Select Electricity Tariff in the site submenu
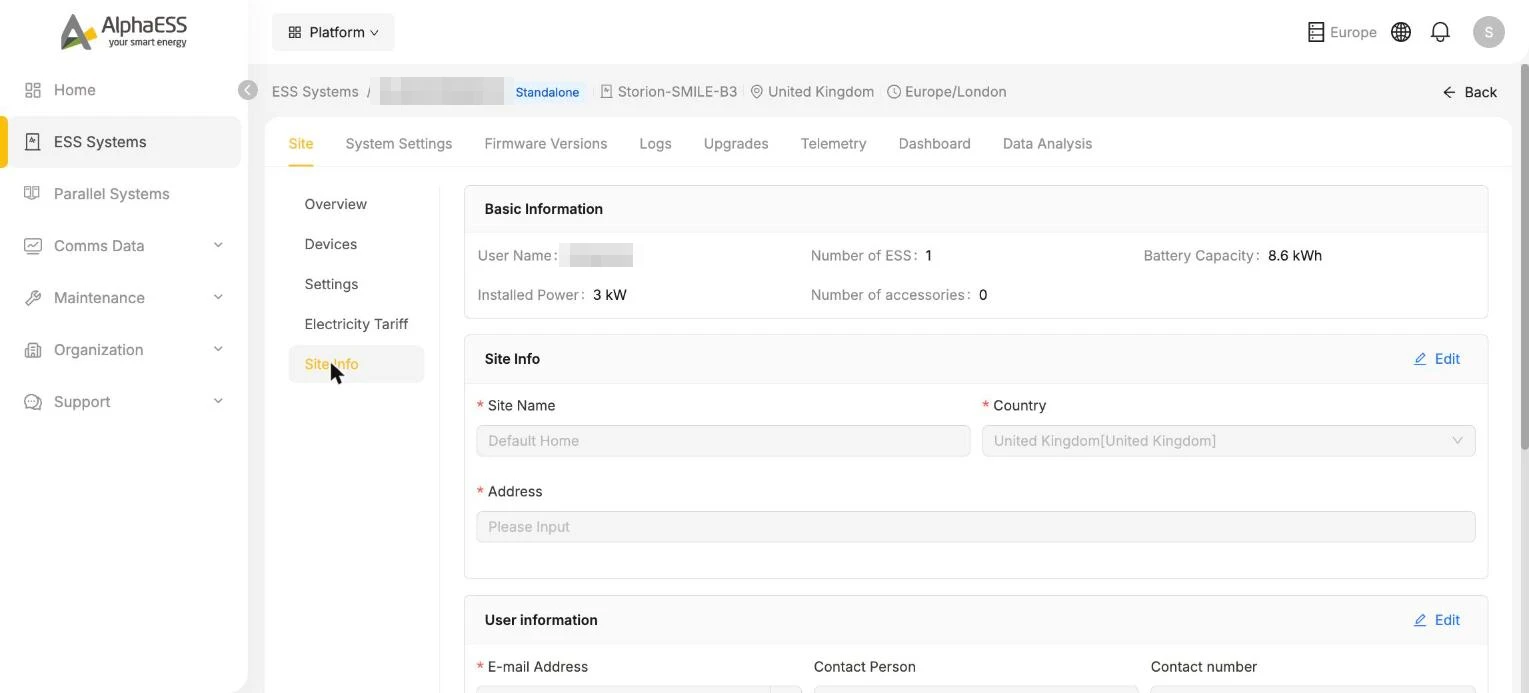The image size is (1529, 693). point(356,324)
